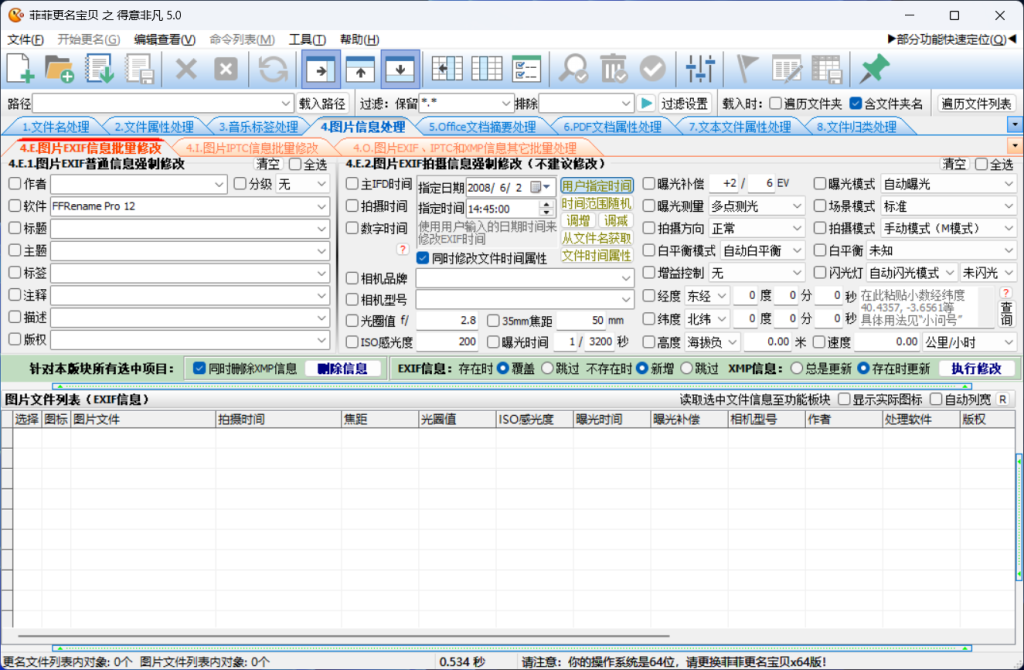Switch to the 3.音乐标签处理 tab
This screenshot has height=670, width=1024.
coord(258,127)
